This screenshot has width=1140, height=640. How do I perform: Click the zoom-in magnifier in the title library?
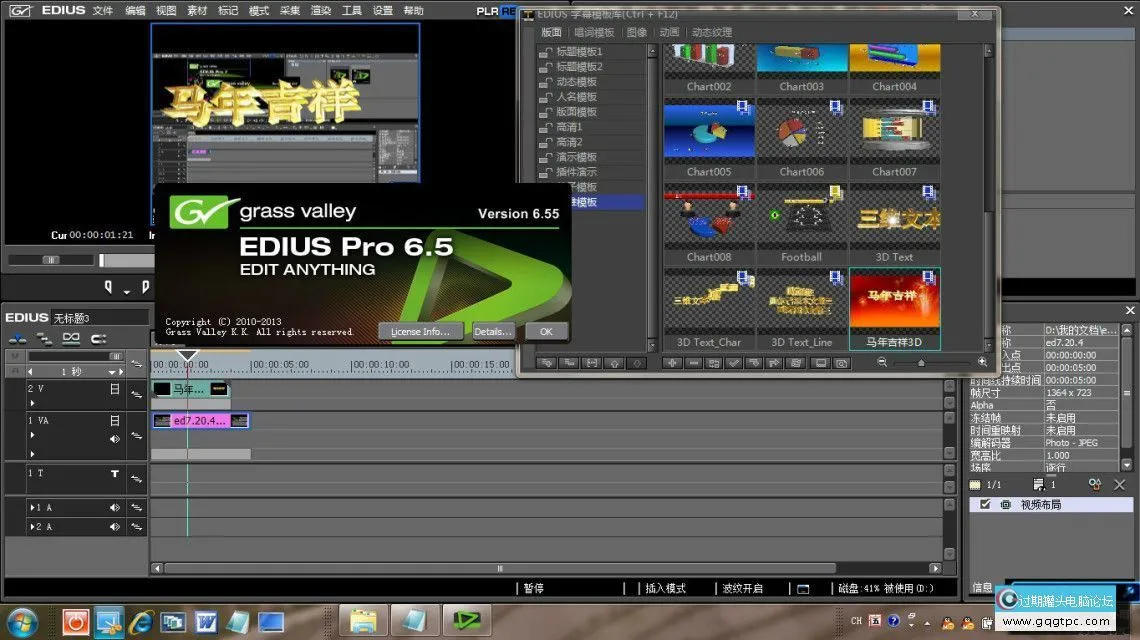click(982, 362)
